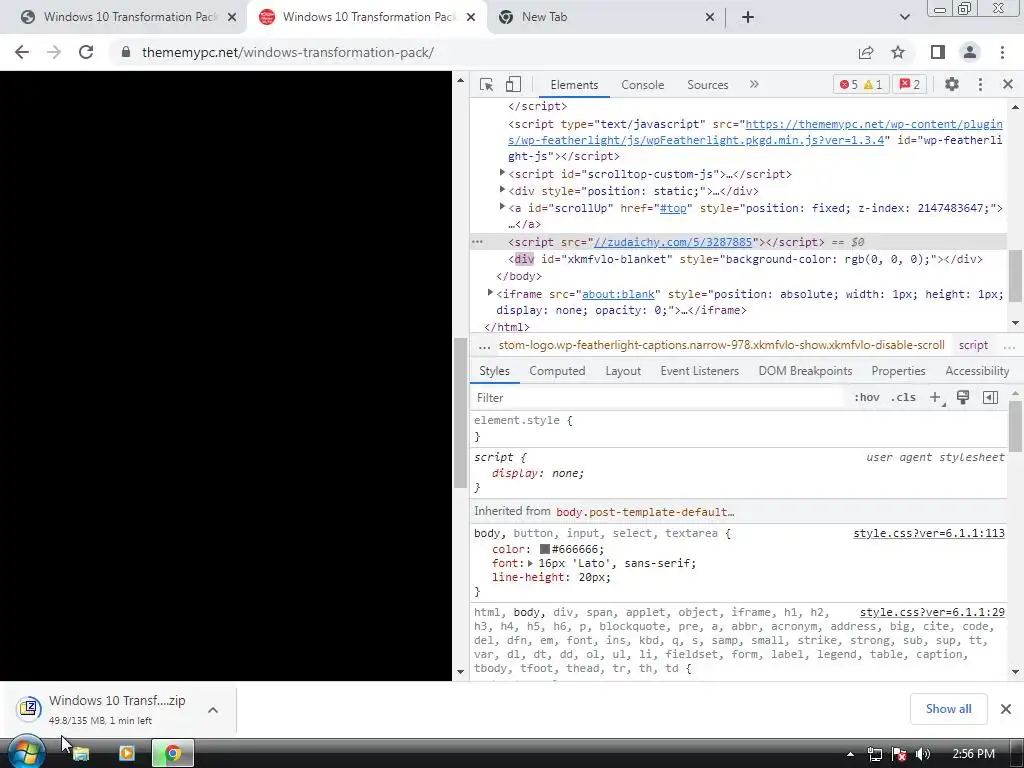Open the DOM Breakpoints tab
Screen dimensions: 1024x768
[805, 371]
